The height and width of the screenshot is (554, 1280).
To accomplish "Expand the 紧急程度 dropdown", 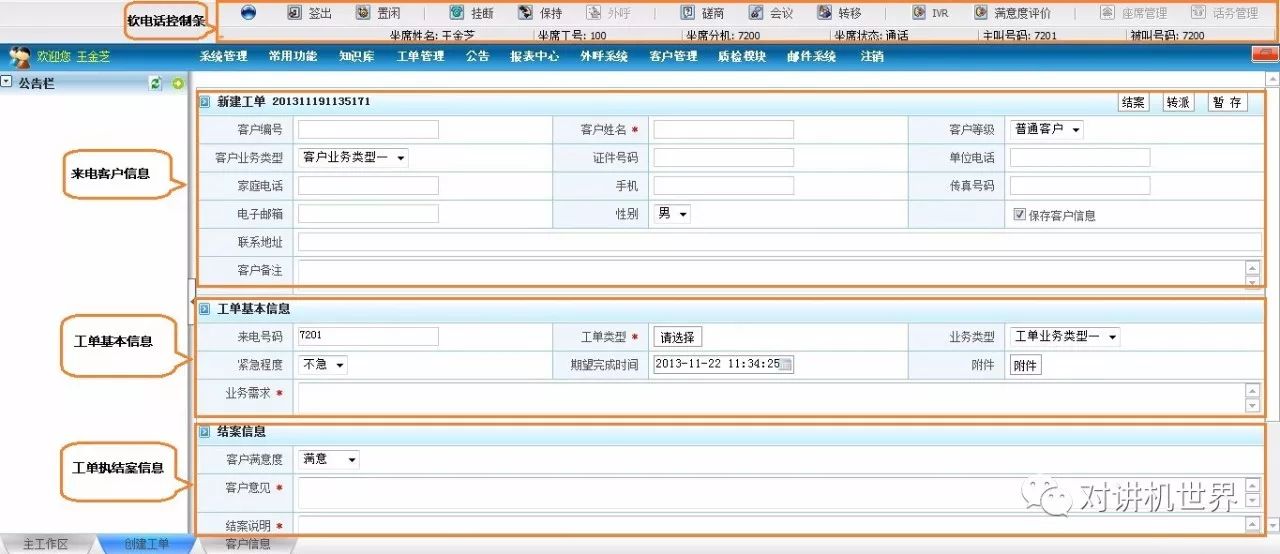I will point(323,365).
